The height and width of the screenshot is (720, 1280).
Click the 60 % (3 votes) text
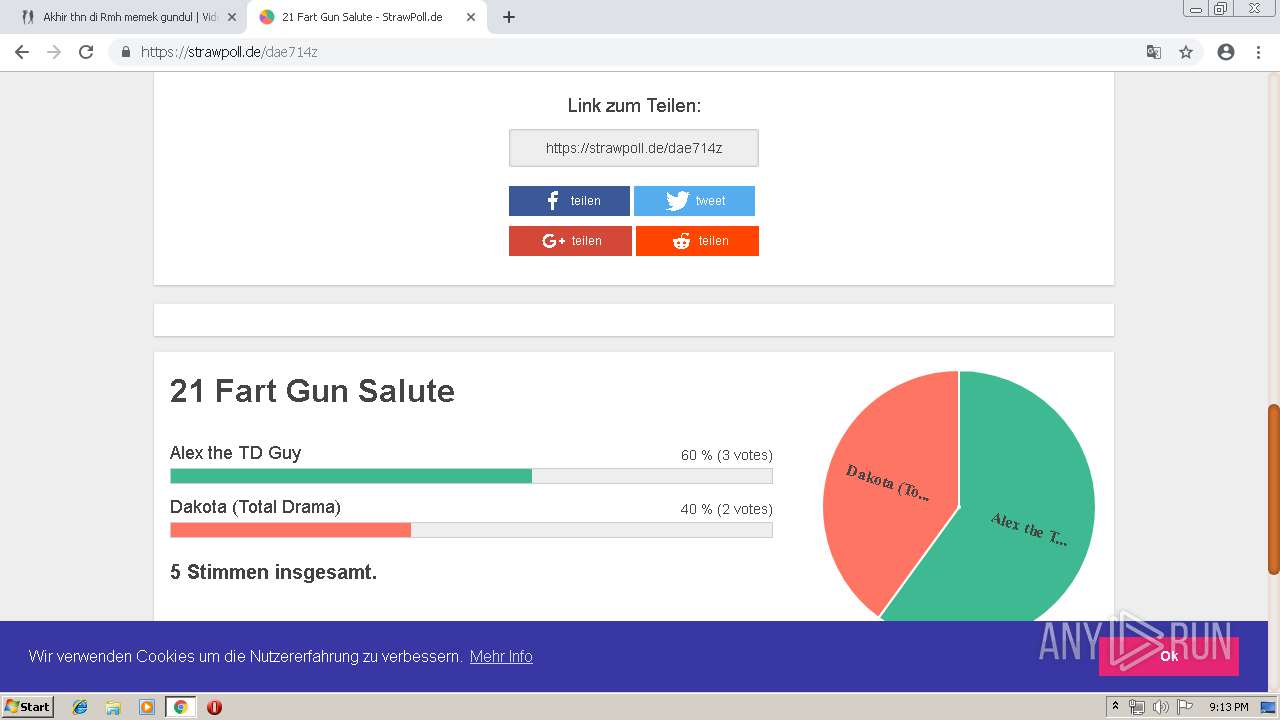coord(727,455)
